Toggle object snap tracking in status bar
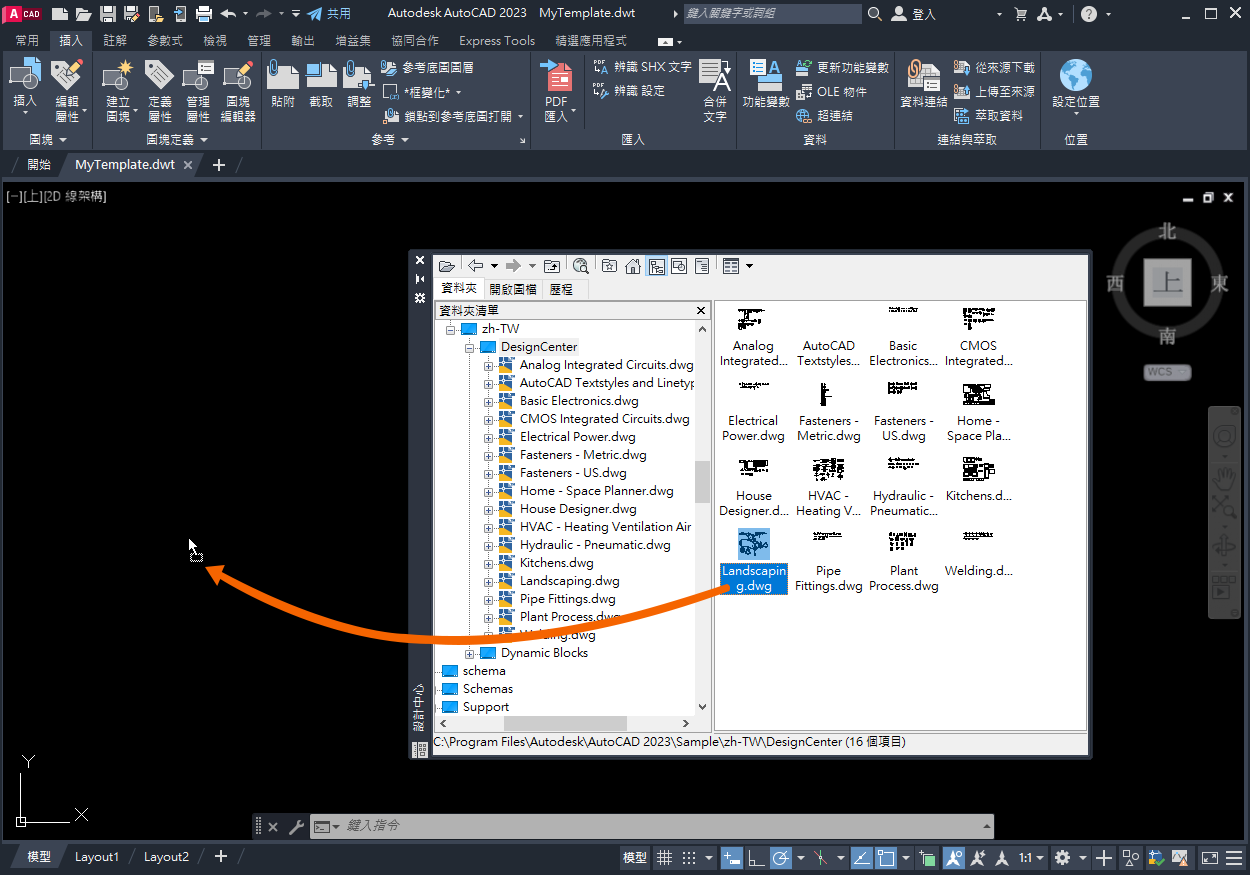Viewport: 1250px width, 875px height. [861, 858]
